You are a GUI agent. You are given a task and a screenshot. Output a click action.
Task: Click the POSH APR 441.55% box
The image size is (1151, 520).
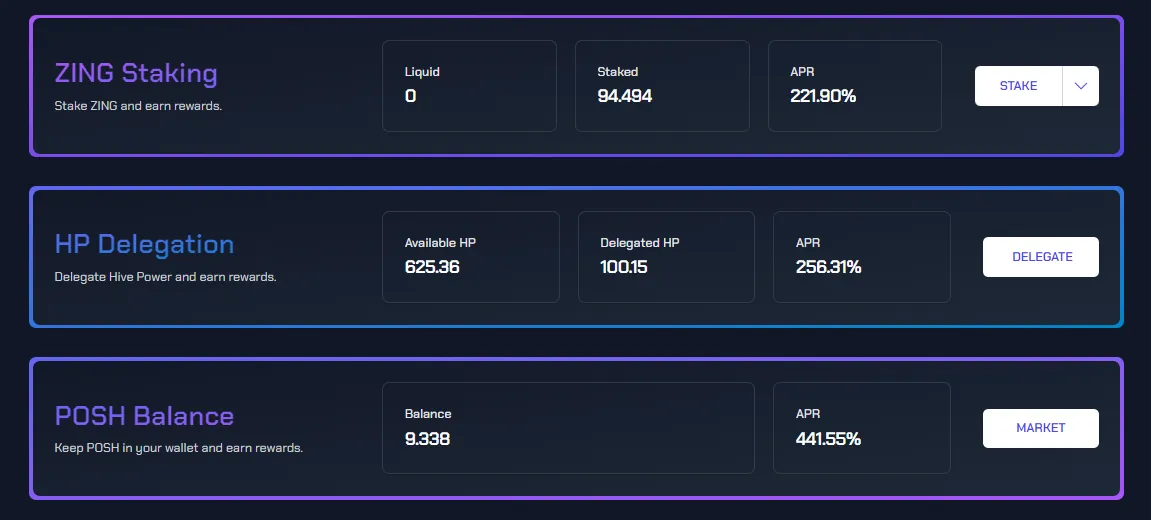tap(862, 428)
